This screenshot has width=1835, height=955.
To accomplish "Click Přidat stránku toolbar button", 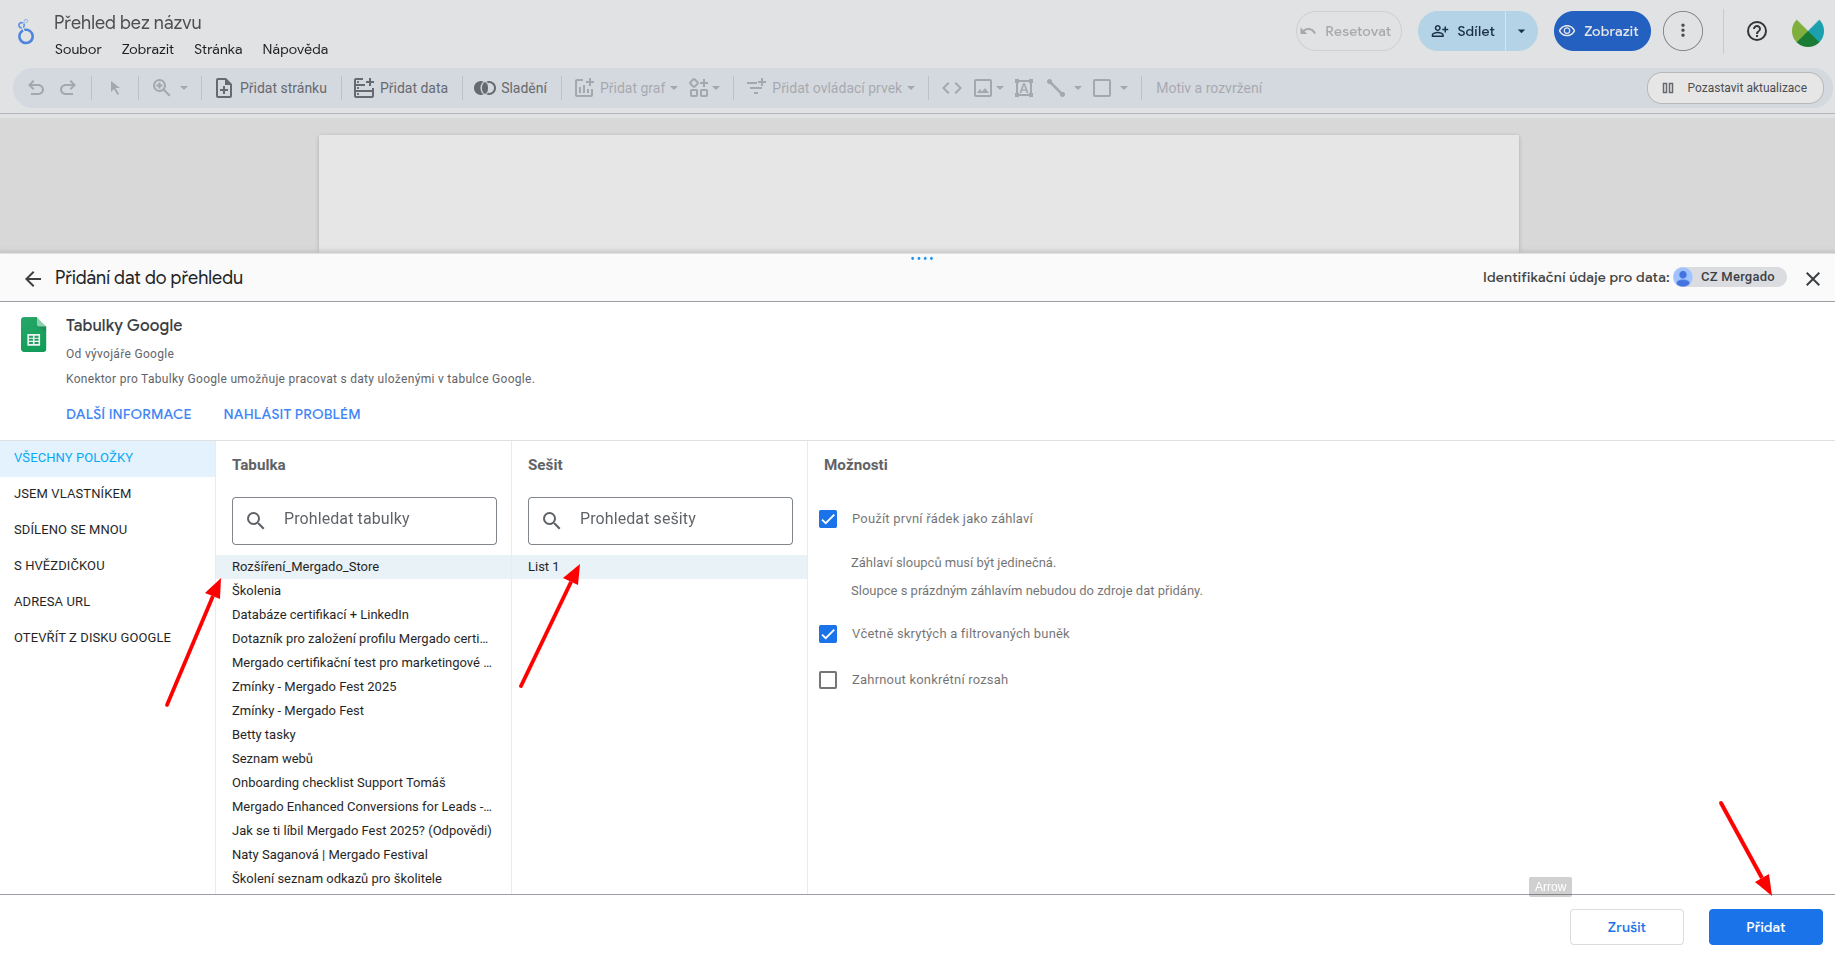I will (271, 88).
